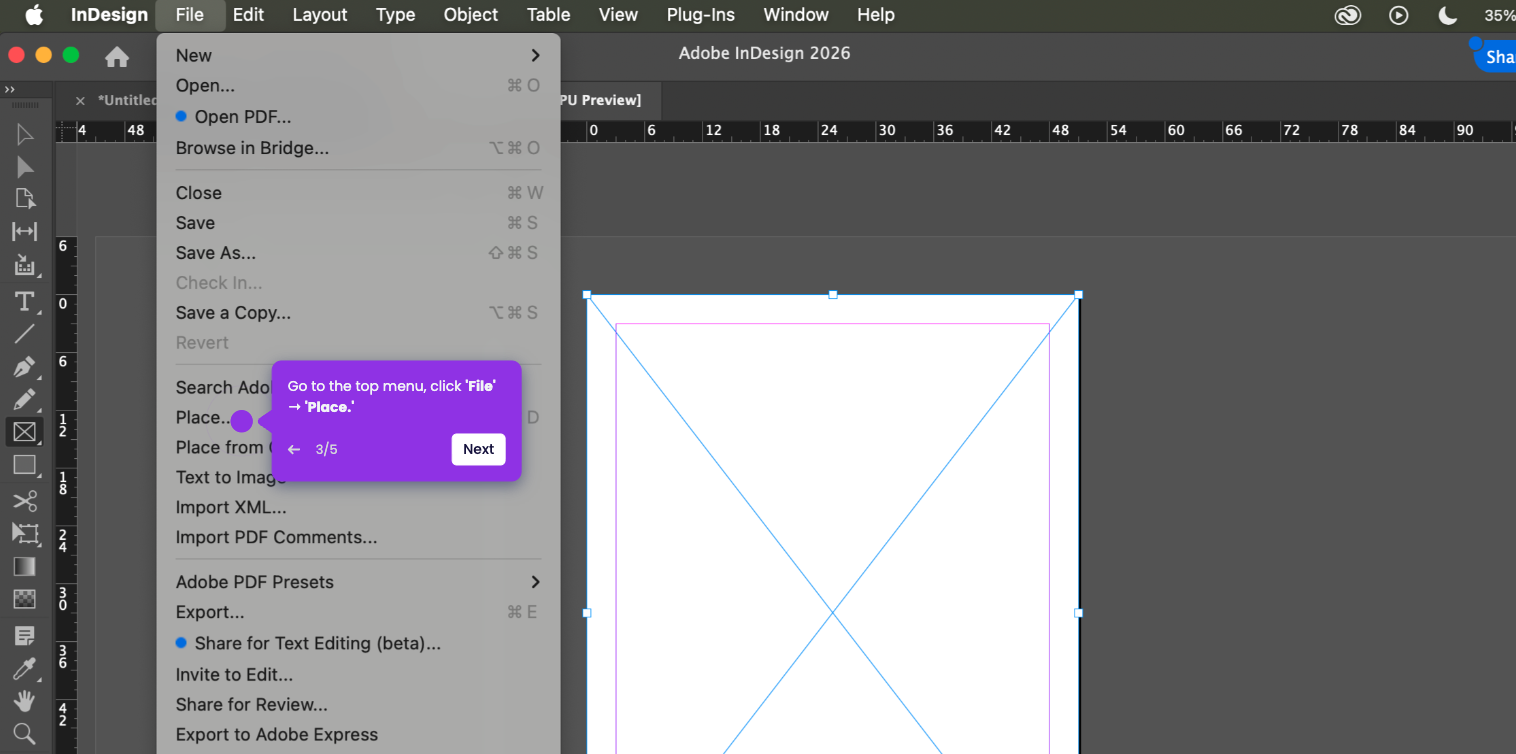Open the Object menu
This screenshot has height=754, width=1516.
(x=471, y=15)
